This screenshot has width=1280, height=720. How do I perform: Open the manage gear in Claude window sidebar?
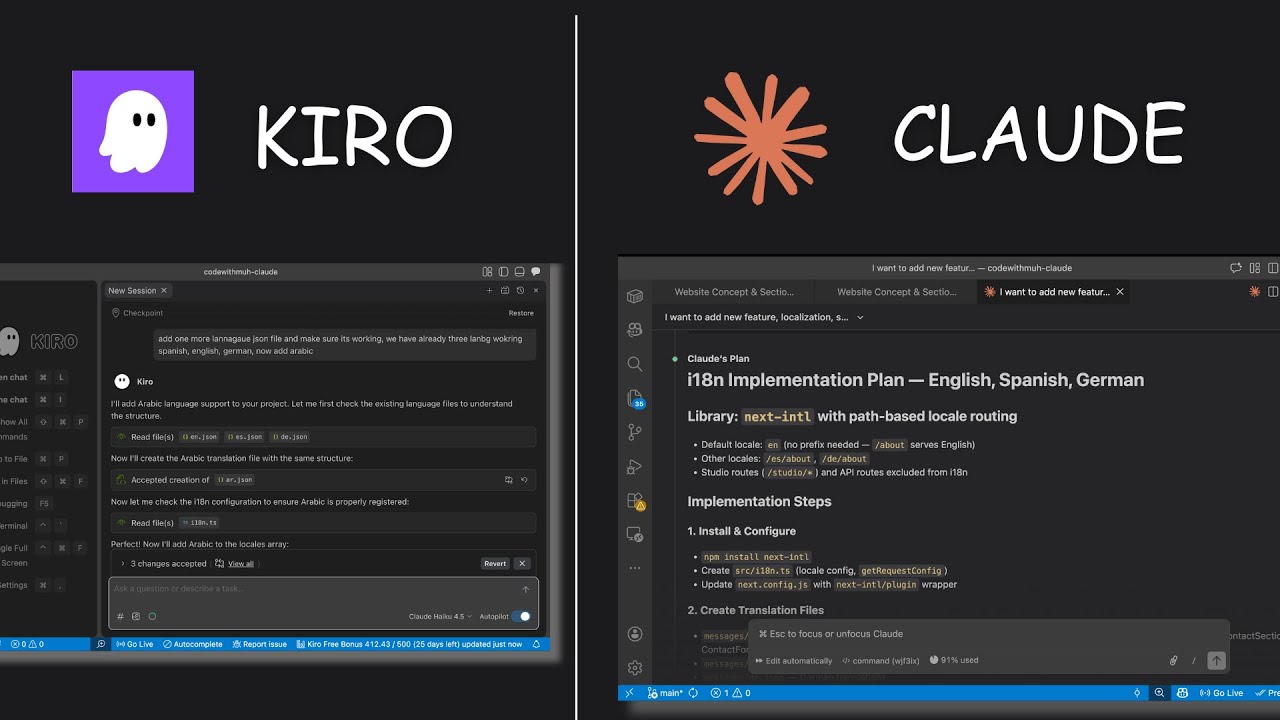coord(635,667)
